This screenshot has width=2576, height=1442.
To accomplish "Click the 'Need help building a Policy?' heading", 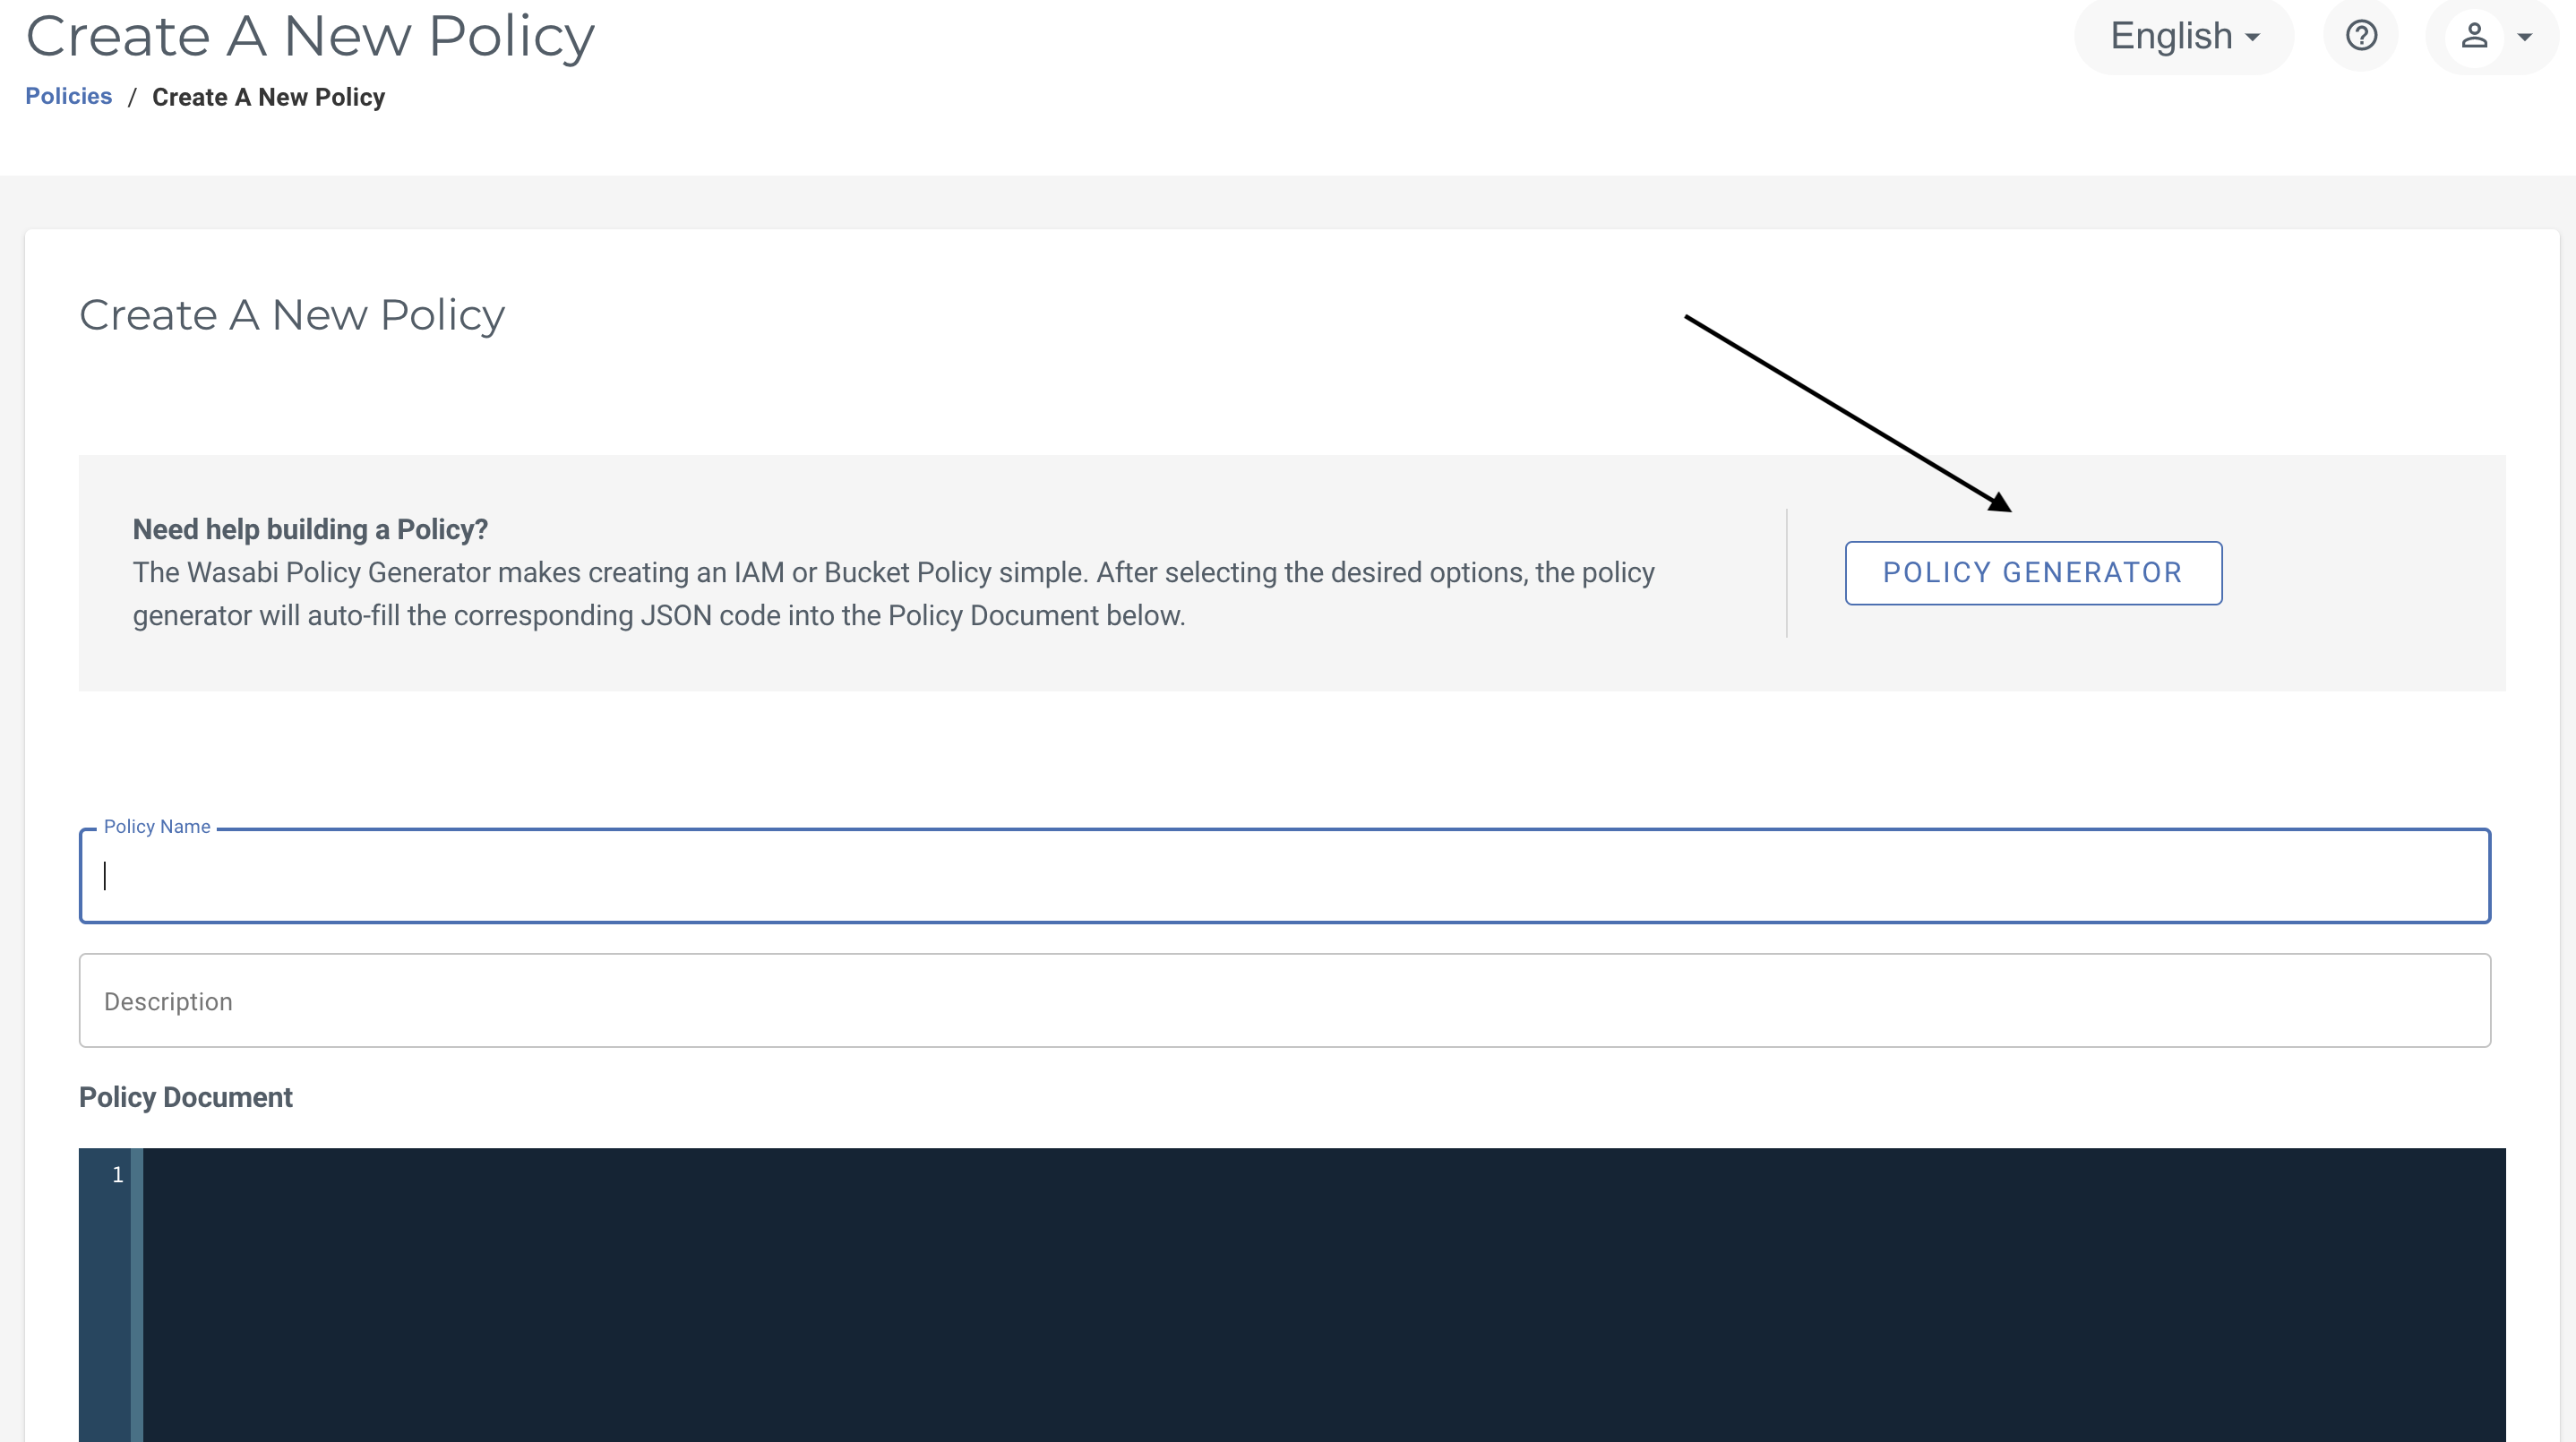I will tap(310, 529).
